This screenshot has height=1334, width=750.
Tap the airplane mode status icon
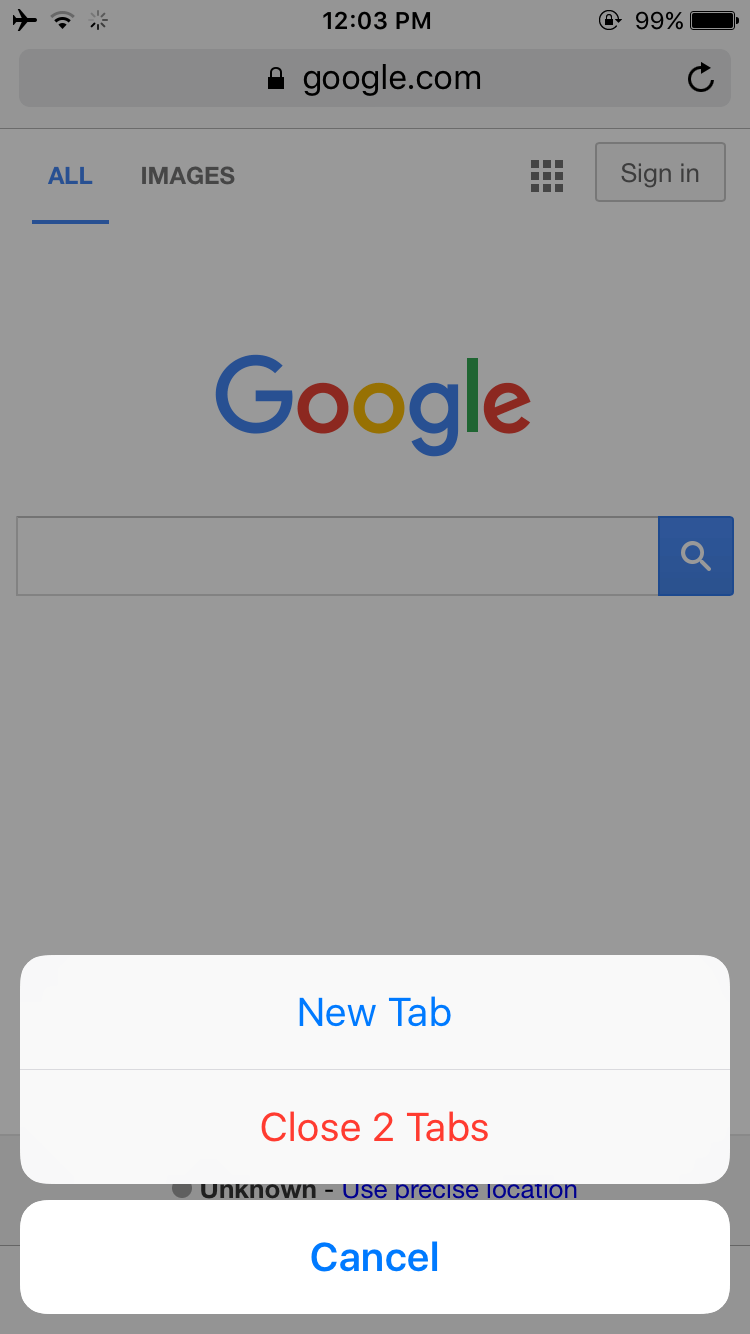click(x=25, y=20)
